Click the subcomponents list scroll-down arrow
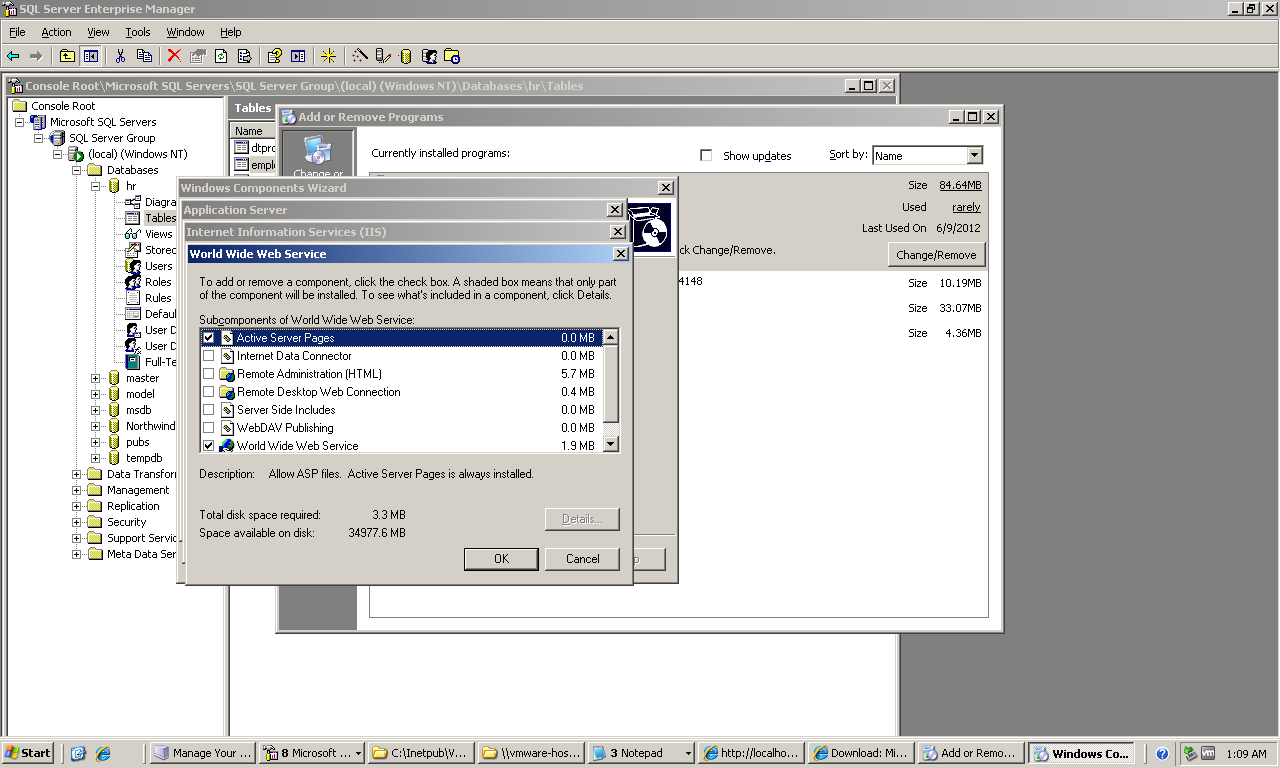This screenshot has height=768, width=1280. pyautogui.click(x=611, y=445)
